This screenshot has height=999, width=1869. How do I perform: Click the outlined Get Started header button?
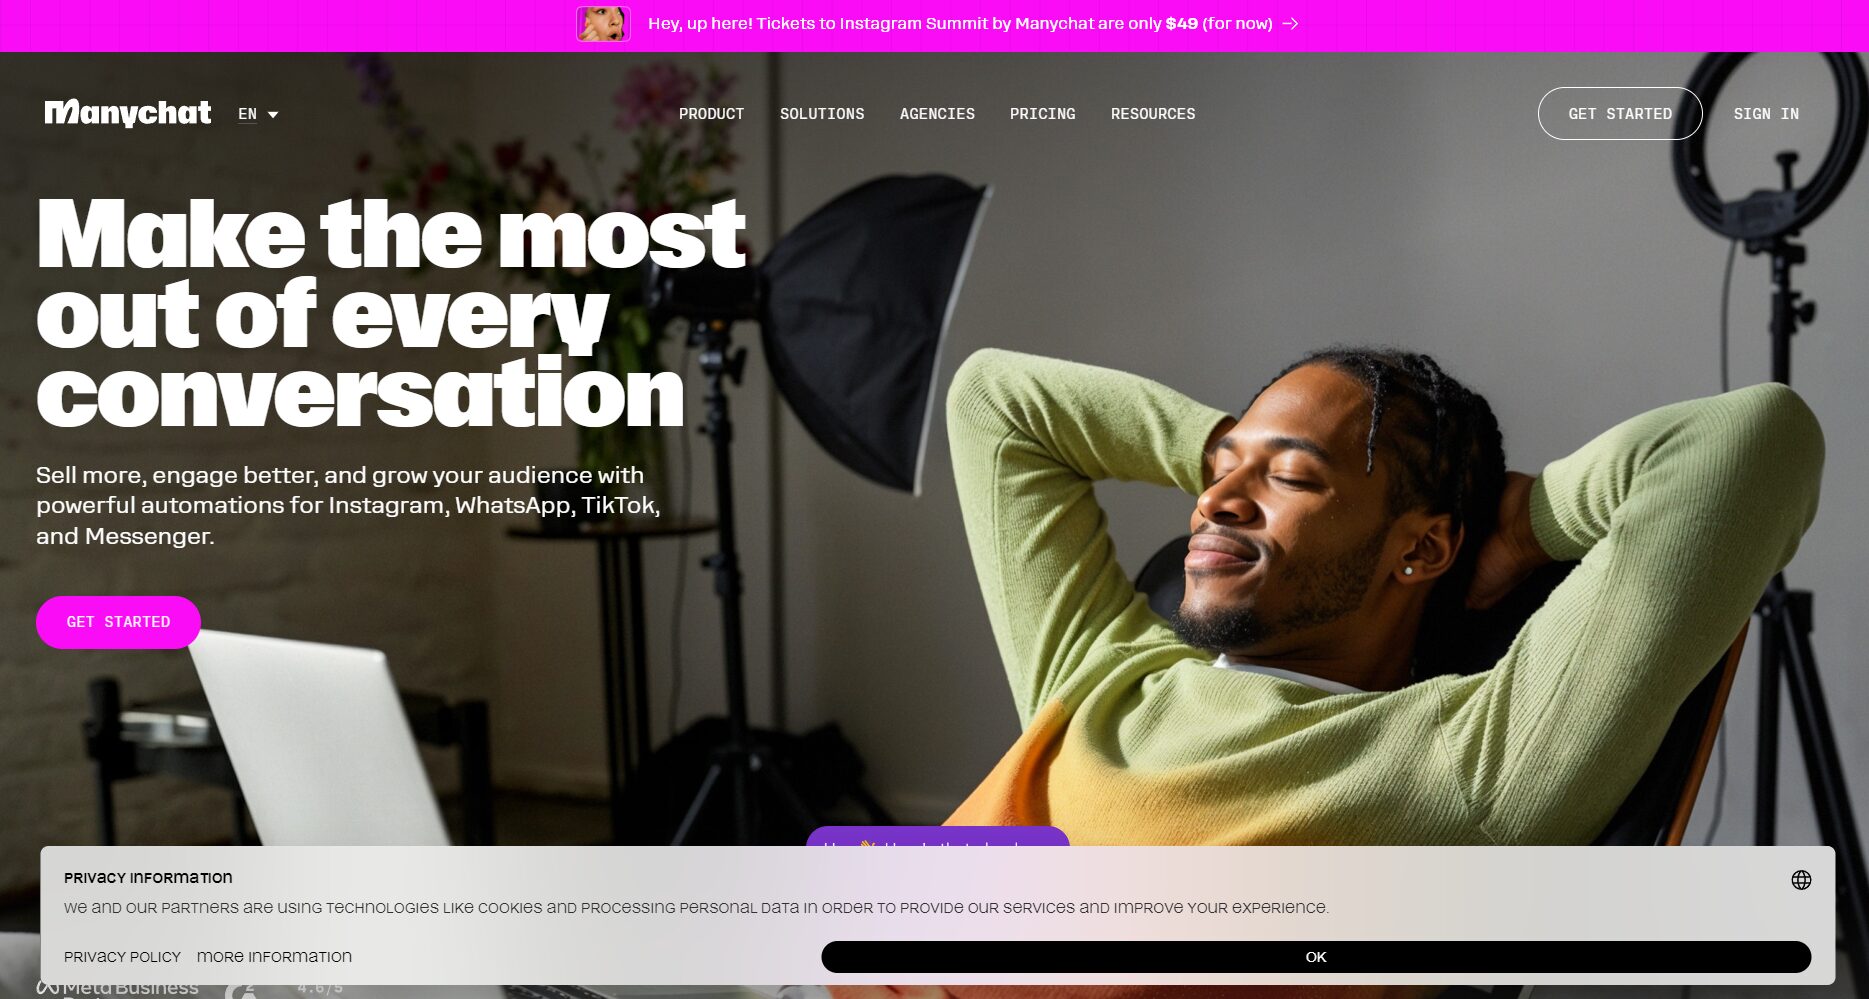[1620, 114]
